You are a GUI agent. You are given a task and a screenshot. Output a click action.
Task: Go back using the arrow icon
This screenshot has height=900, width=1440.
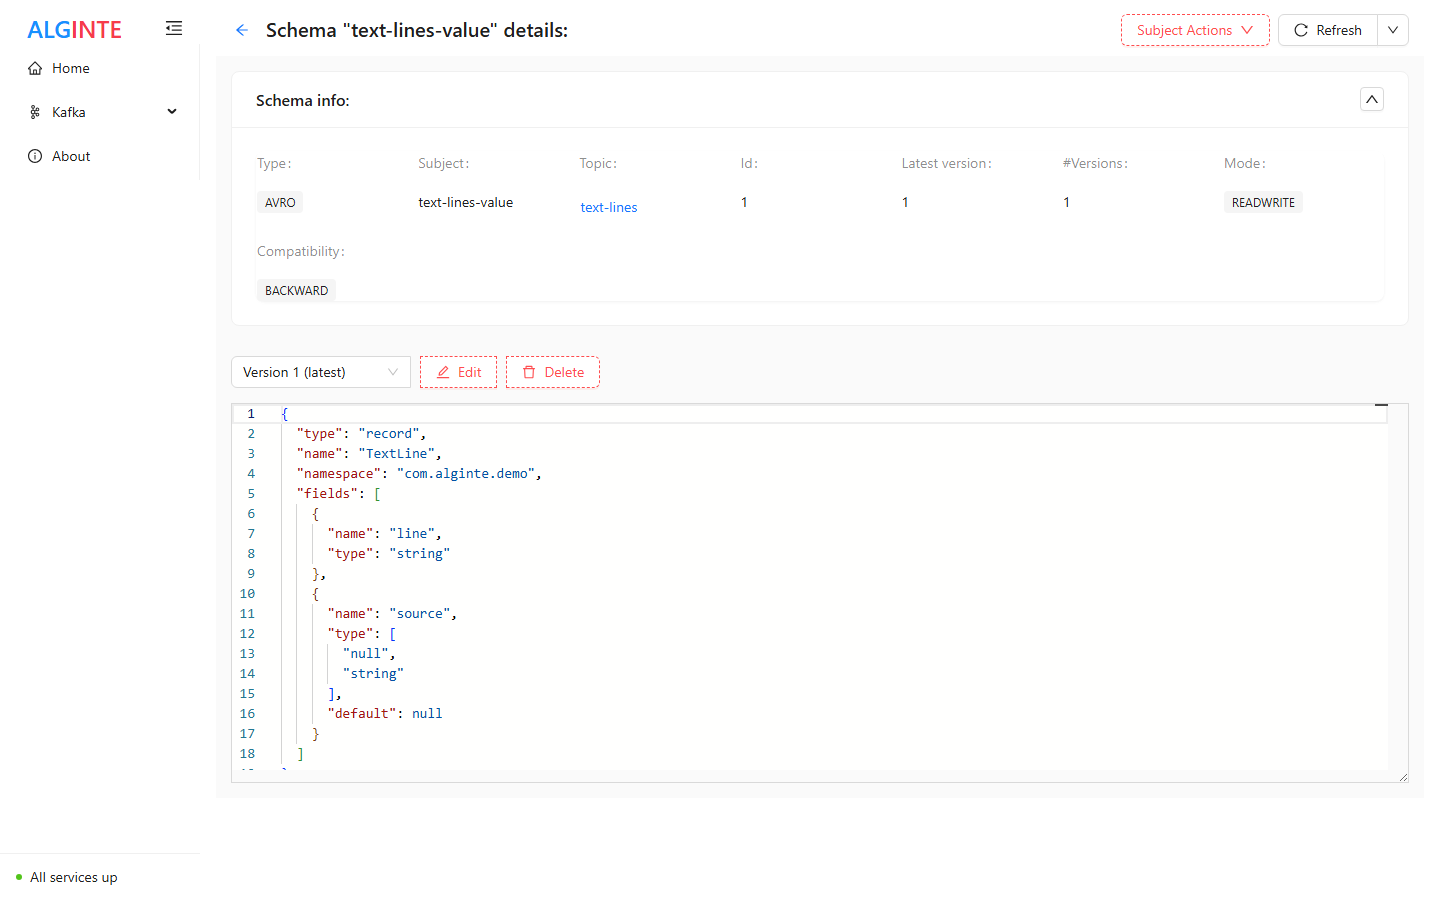coord(242,30)
